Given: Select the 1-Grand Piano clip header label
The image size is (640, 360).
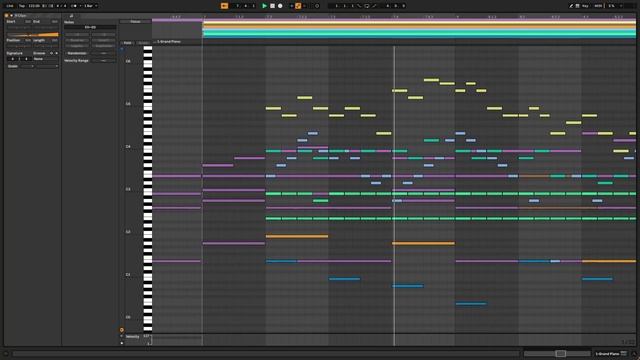Looking at the screenshot, I should (169, 42).
